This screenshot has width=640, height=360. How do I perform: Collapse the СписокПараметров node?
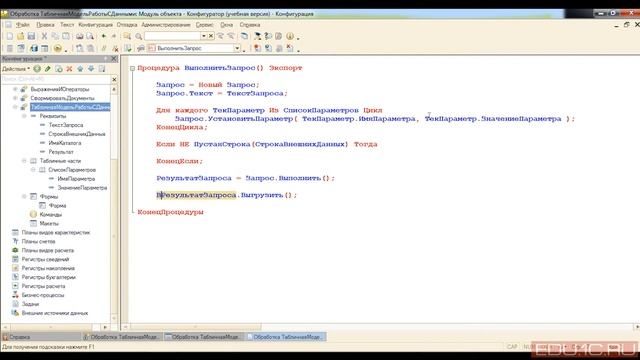tap(33, 170)
